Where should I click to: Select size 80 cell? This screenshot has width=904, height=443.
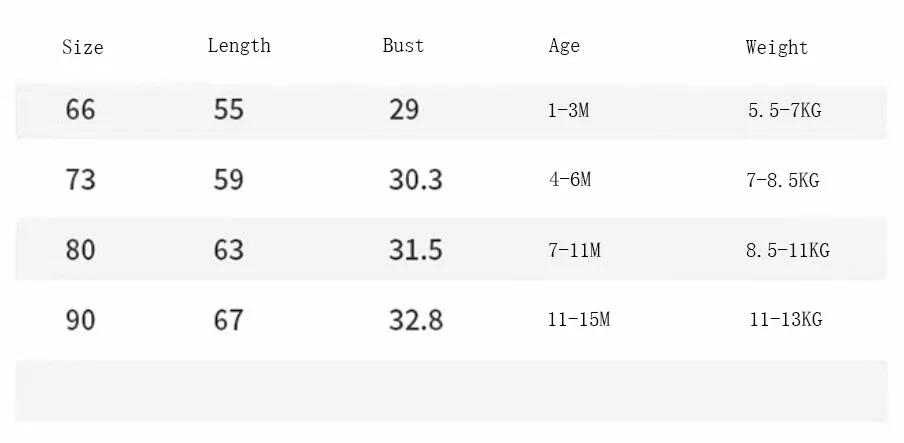(80, 250)
